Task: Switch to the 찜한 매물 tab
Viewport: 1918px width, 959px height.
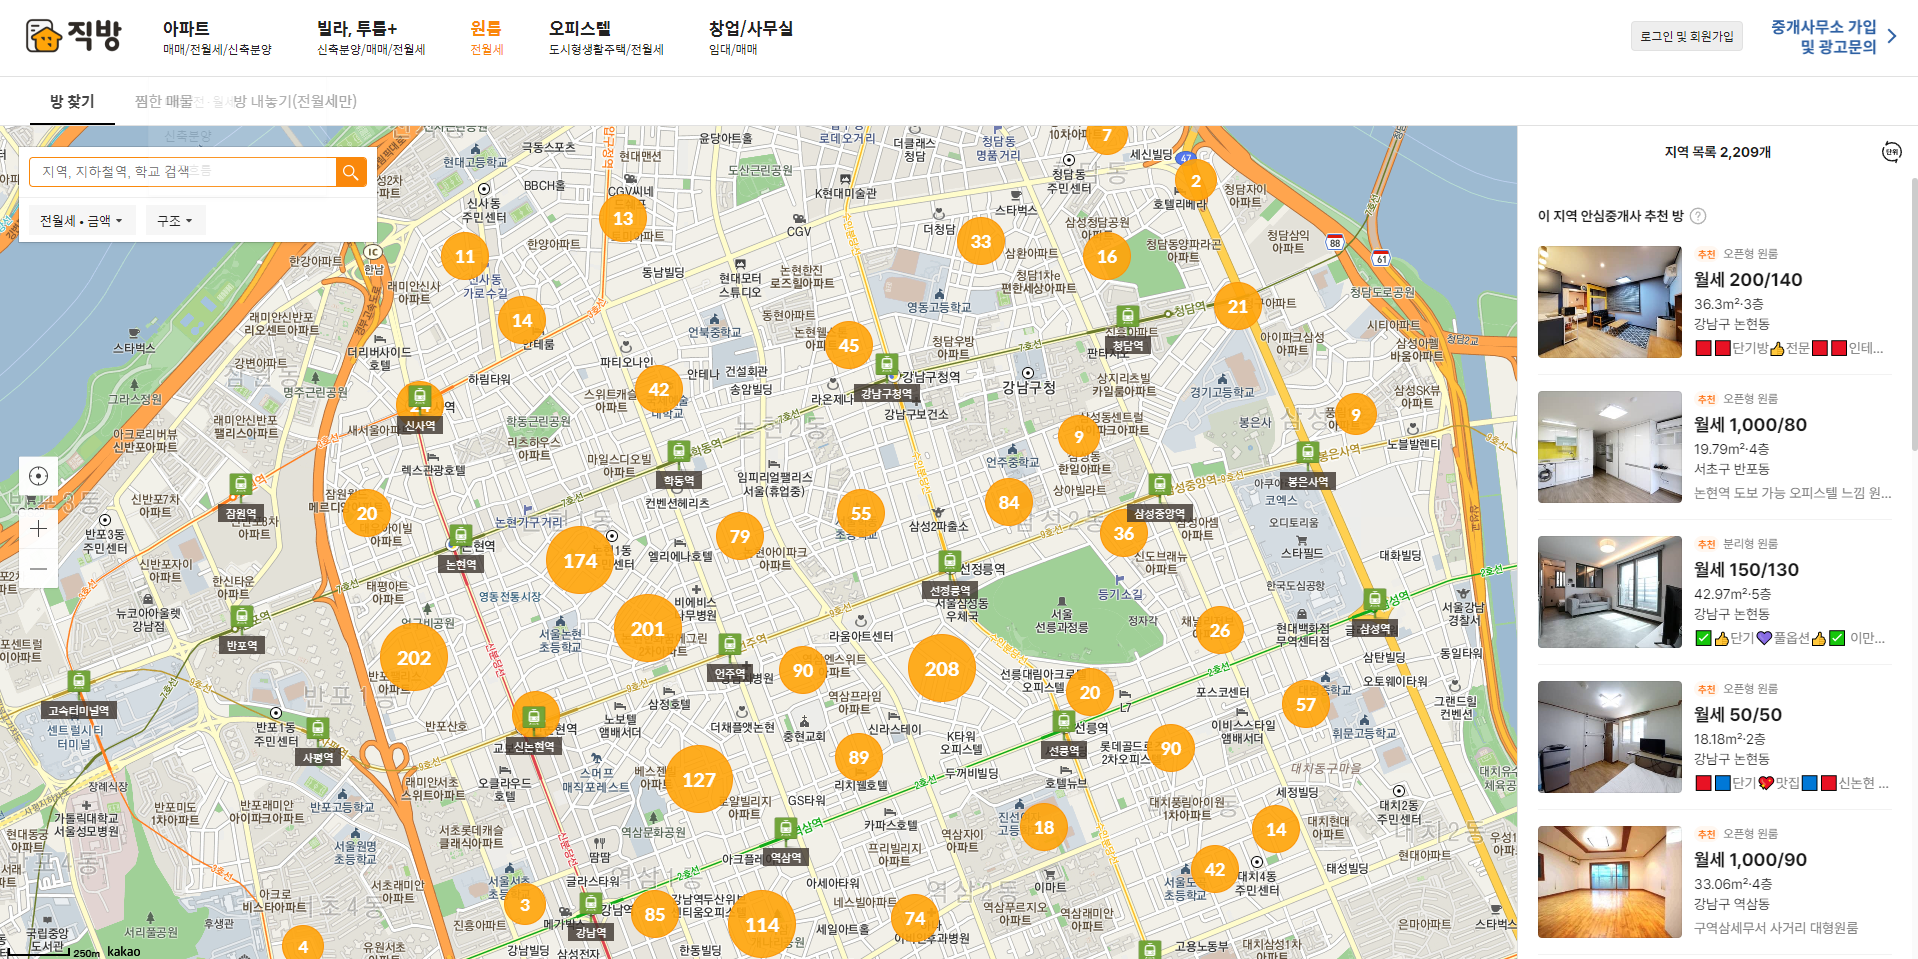Action: tap(164, 101)
